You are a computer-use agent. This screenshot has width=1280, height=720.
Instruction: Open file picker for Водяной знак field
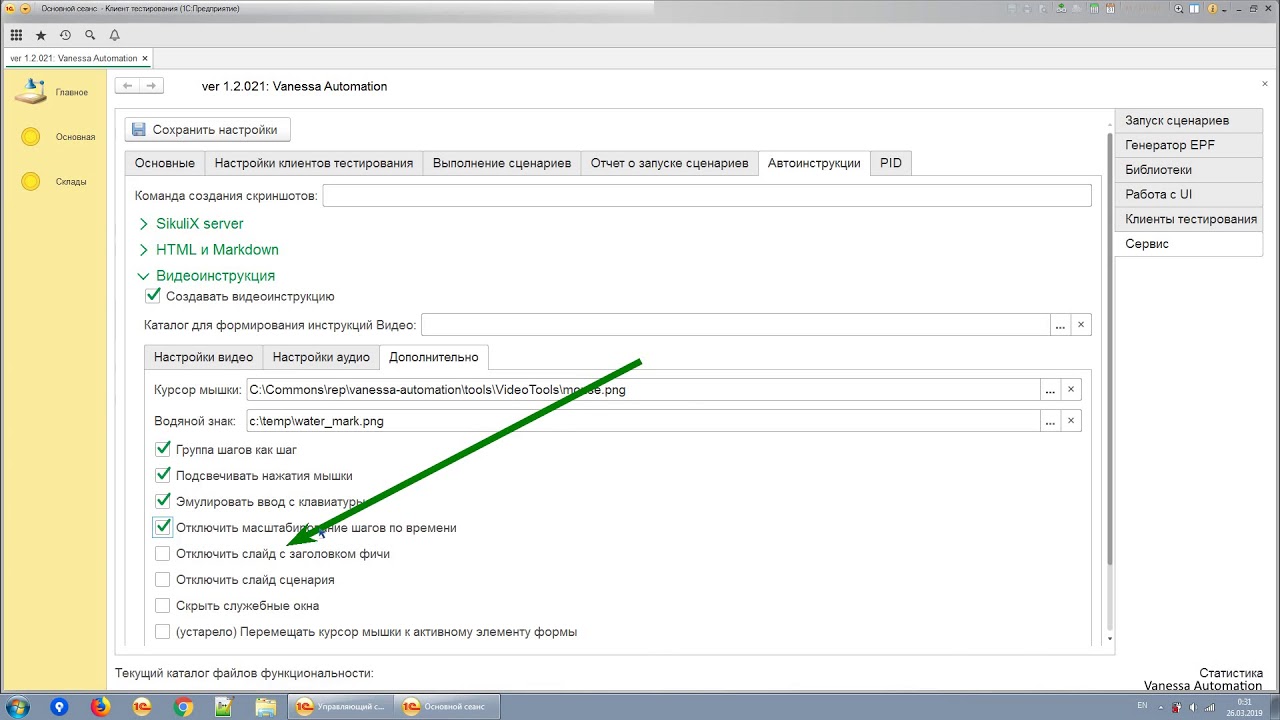tap(1050, 421)
